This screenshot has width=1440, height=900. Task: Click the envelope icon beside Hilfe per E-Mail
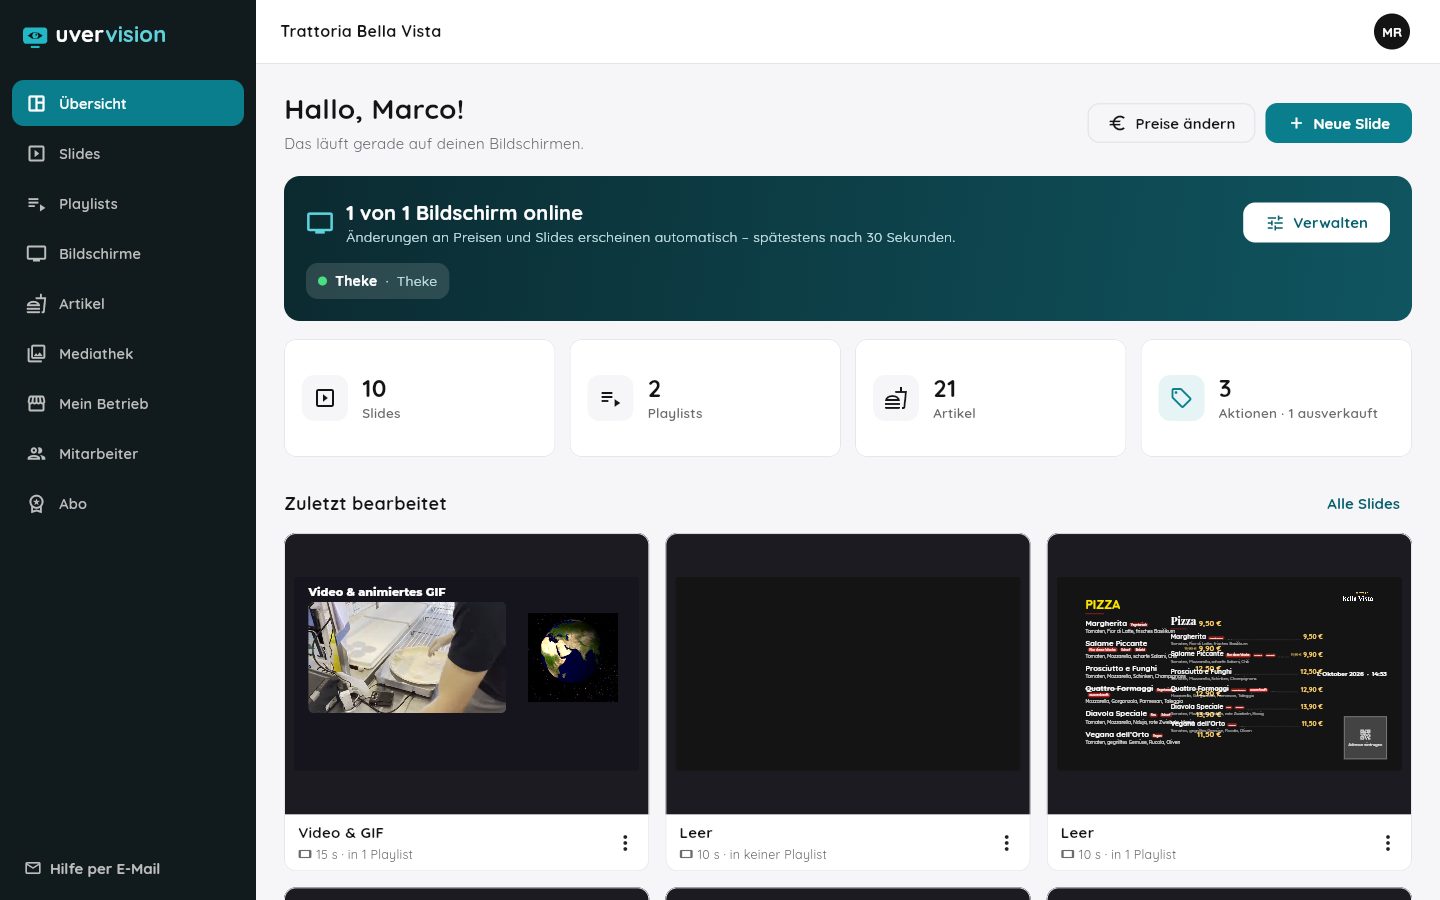point(33,868)
